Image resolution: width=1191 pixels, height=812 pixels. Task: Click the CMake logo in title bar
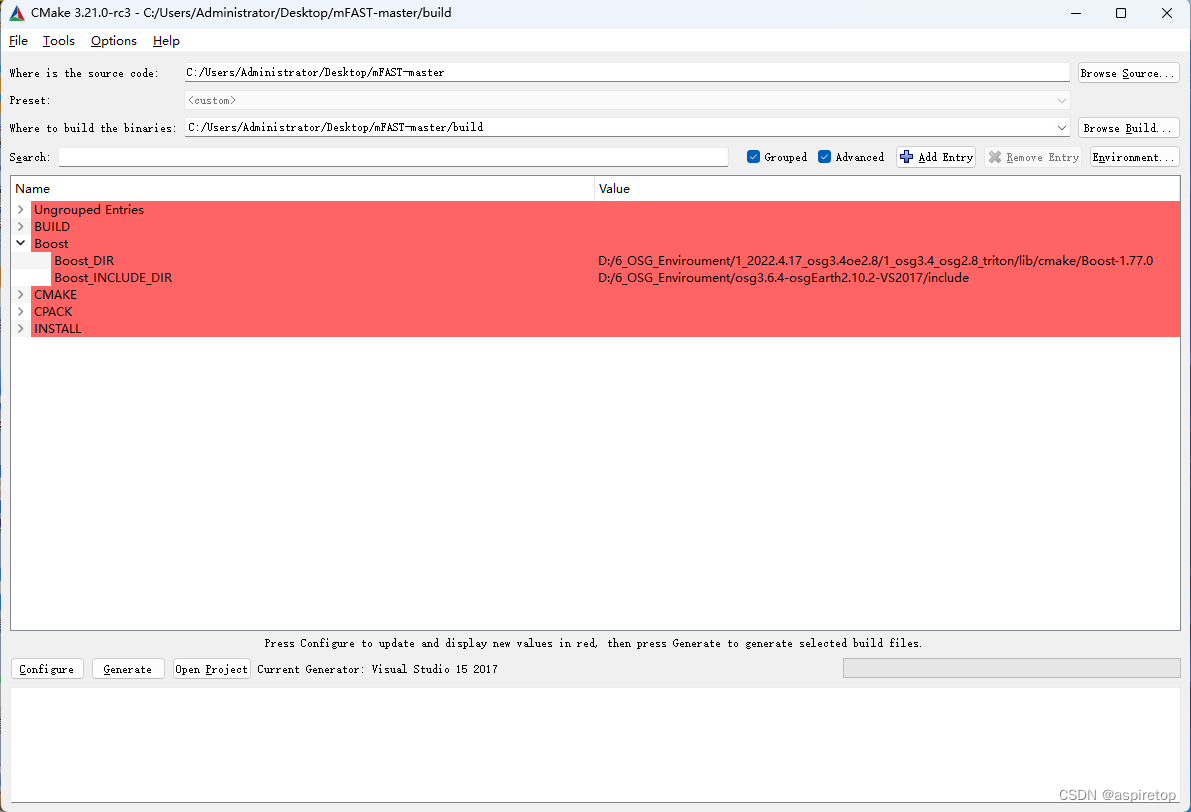click(17, 13)
